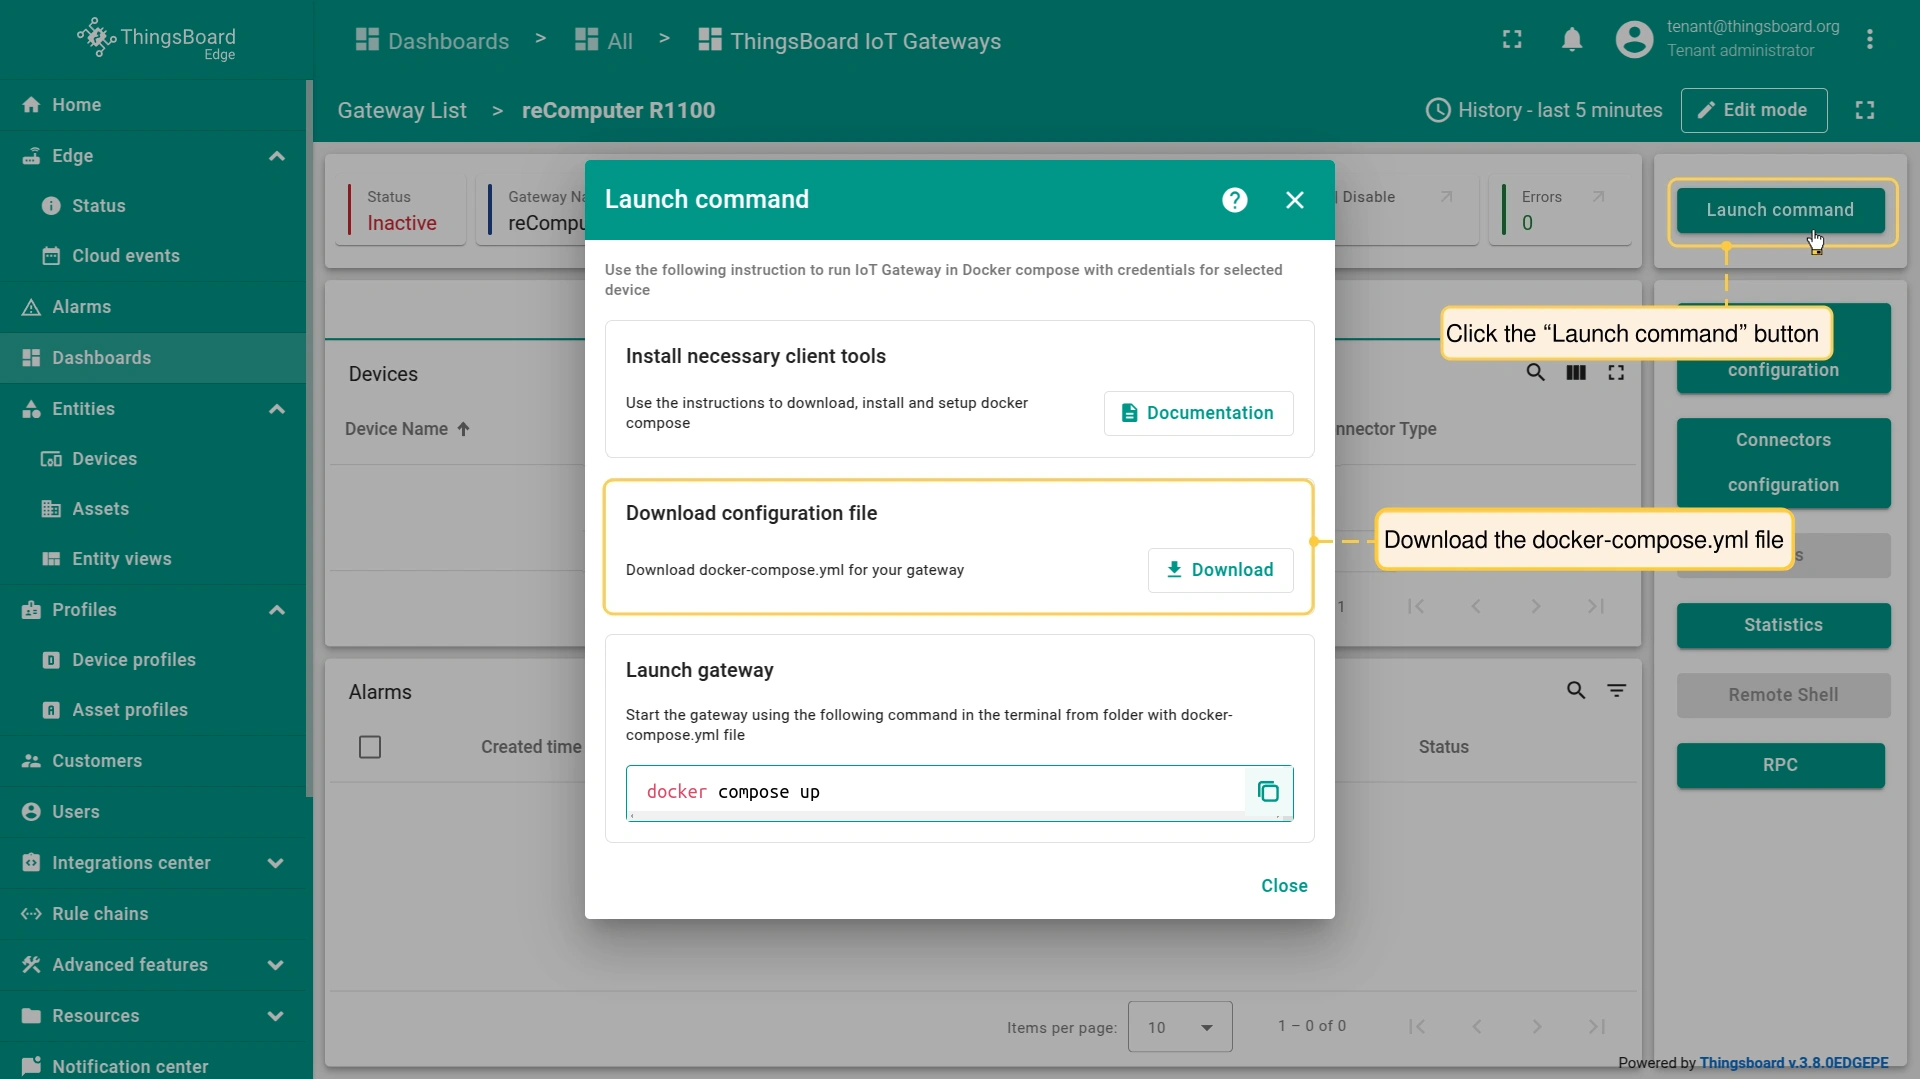Copy the docker compose up command
1920x1079 pixels.
[x=1268, y=792]
